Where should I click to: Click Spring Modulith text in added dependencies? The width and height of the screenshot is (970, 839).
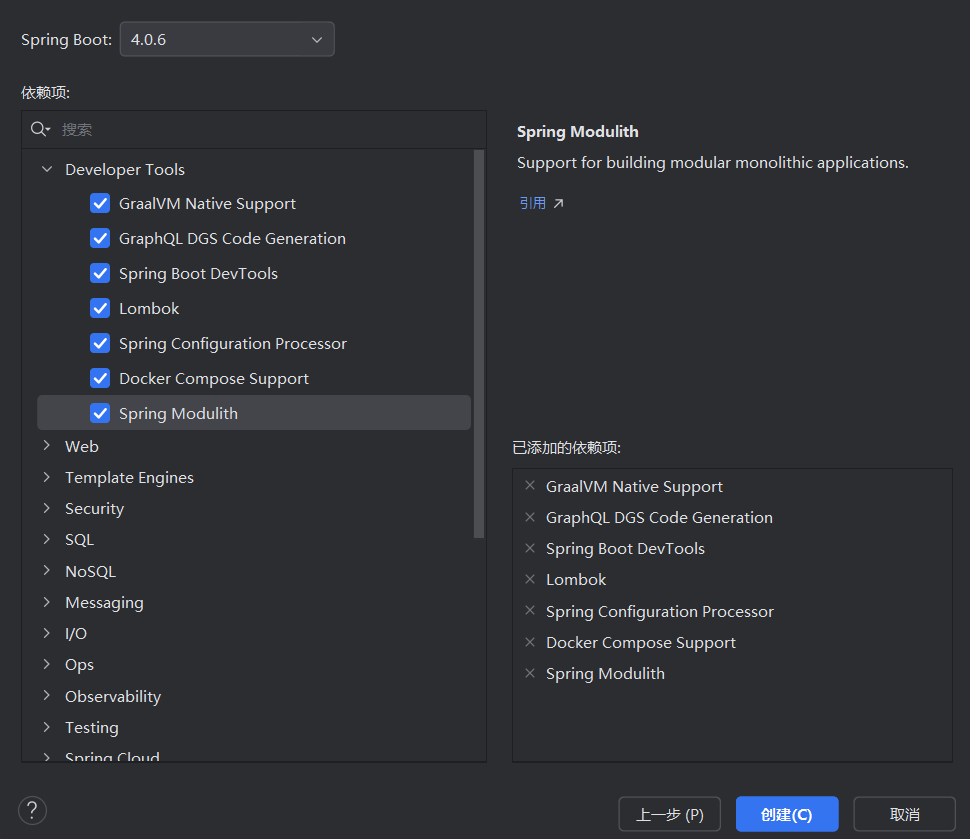tap(605, 673)
